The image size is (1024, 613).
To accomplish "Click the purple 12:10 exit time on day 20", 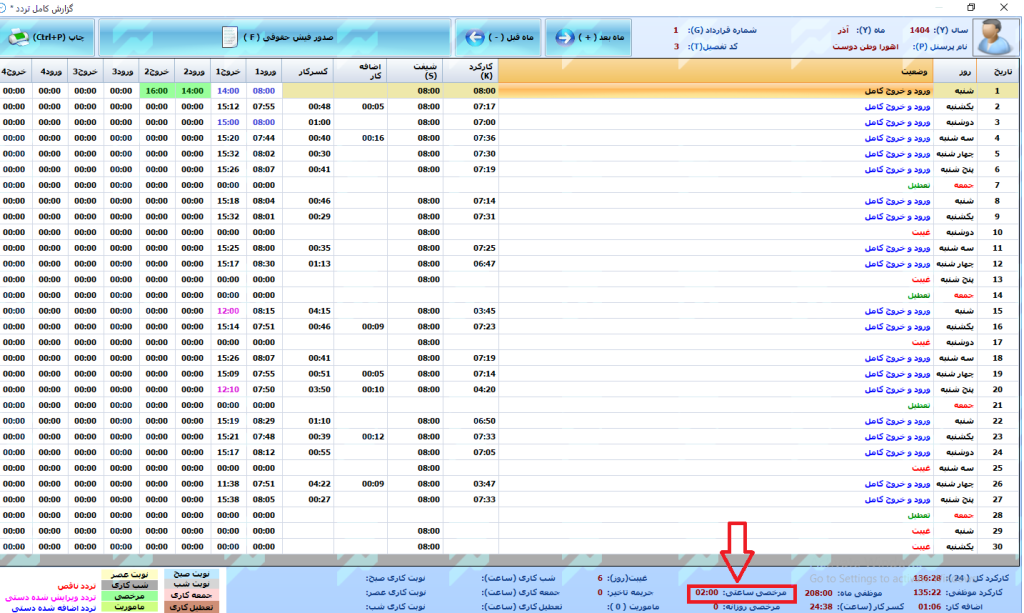I will (228, 389).
